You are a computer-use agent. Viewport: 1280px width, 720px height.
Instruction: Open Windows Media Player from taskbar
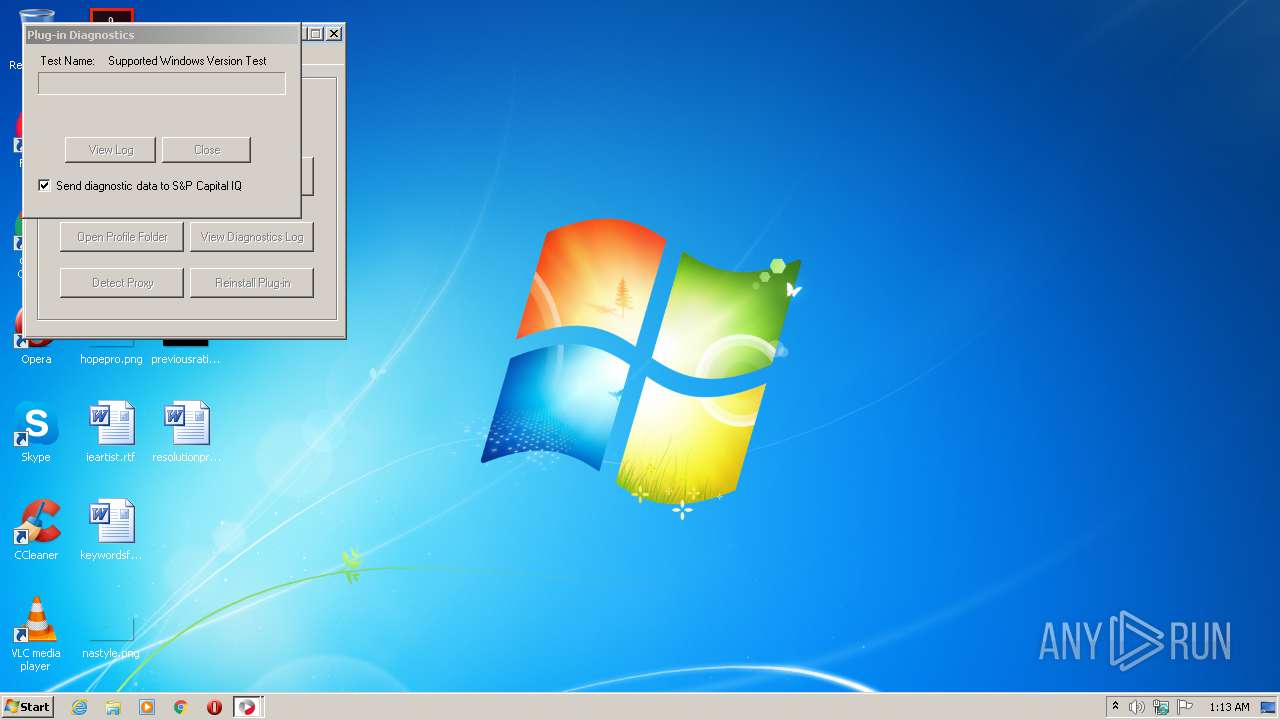(147, 707)
